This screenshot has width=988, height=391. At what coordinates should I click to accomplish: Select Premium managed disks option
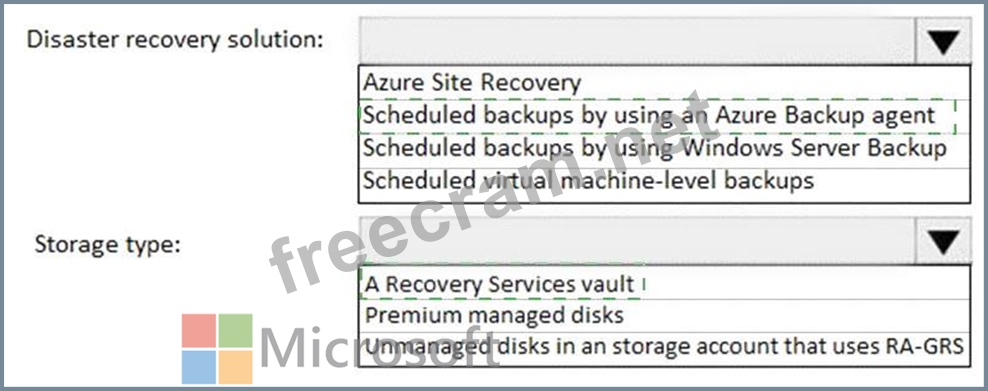664,315
